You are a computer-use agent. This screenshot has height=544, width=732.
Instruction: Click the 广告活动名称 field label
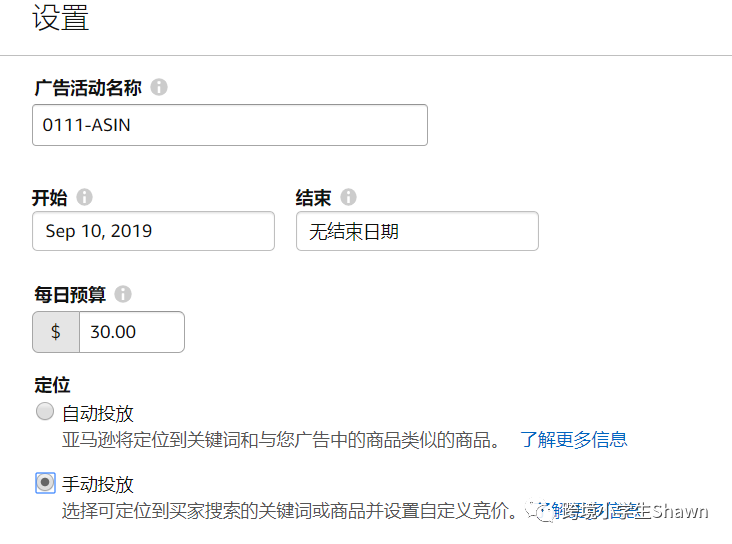(87, 87)
